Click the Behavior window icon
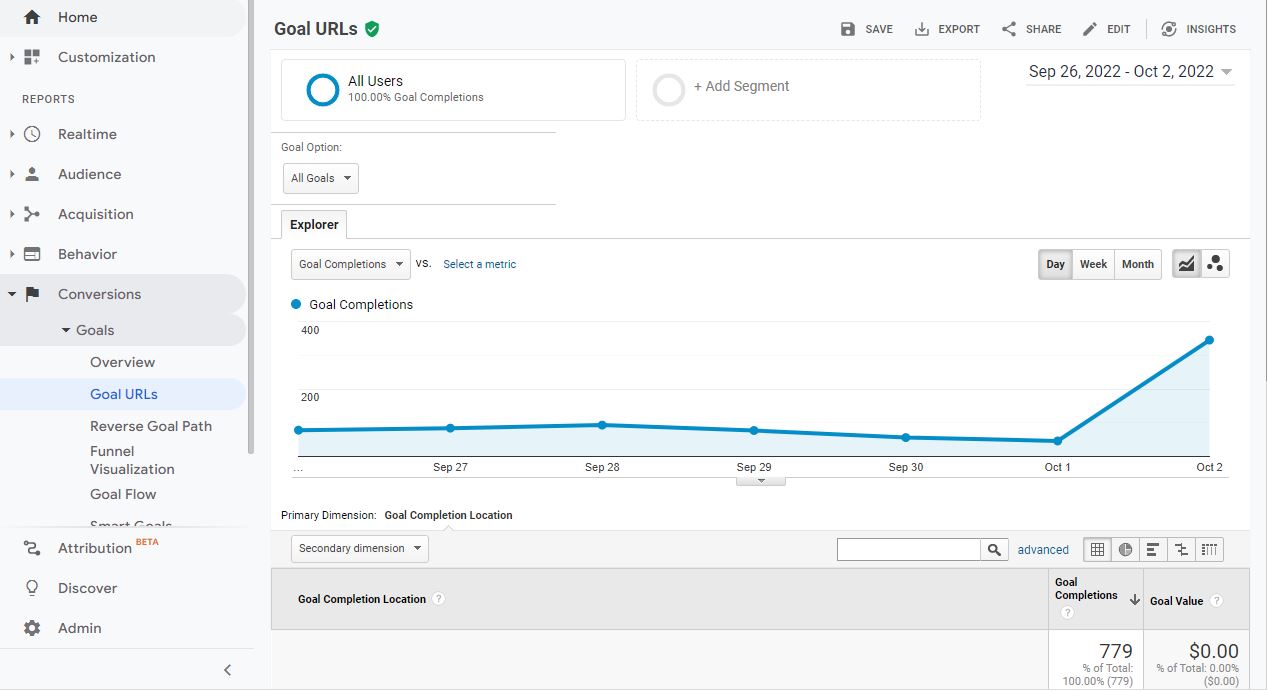1267x693 pixels. click(x=32, y=254)
